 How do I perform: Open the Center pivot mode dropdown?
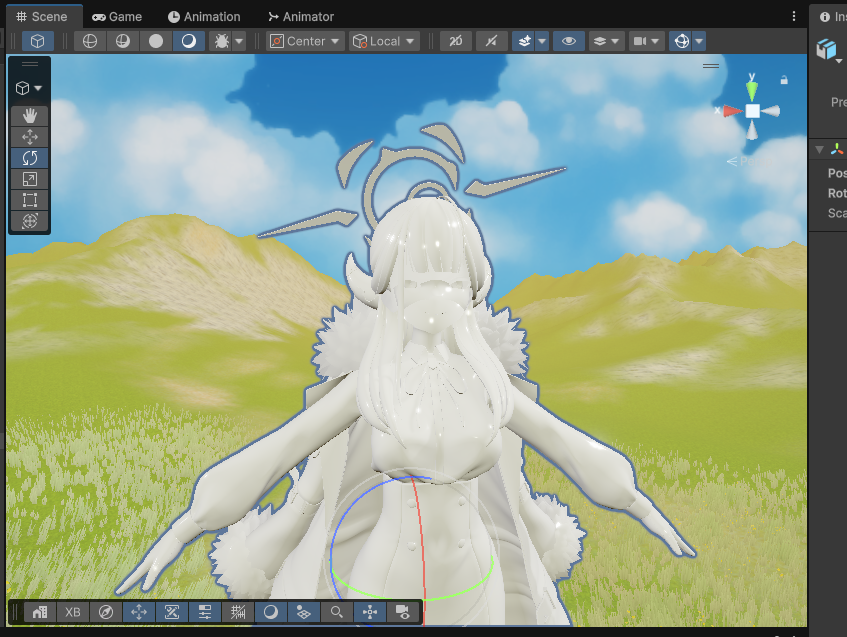click(305, 41)
